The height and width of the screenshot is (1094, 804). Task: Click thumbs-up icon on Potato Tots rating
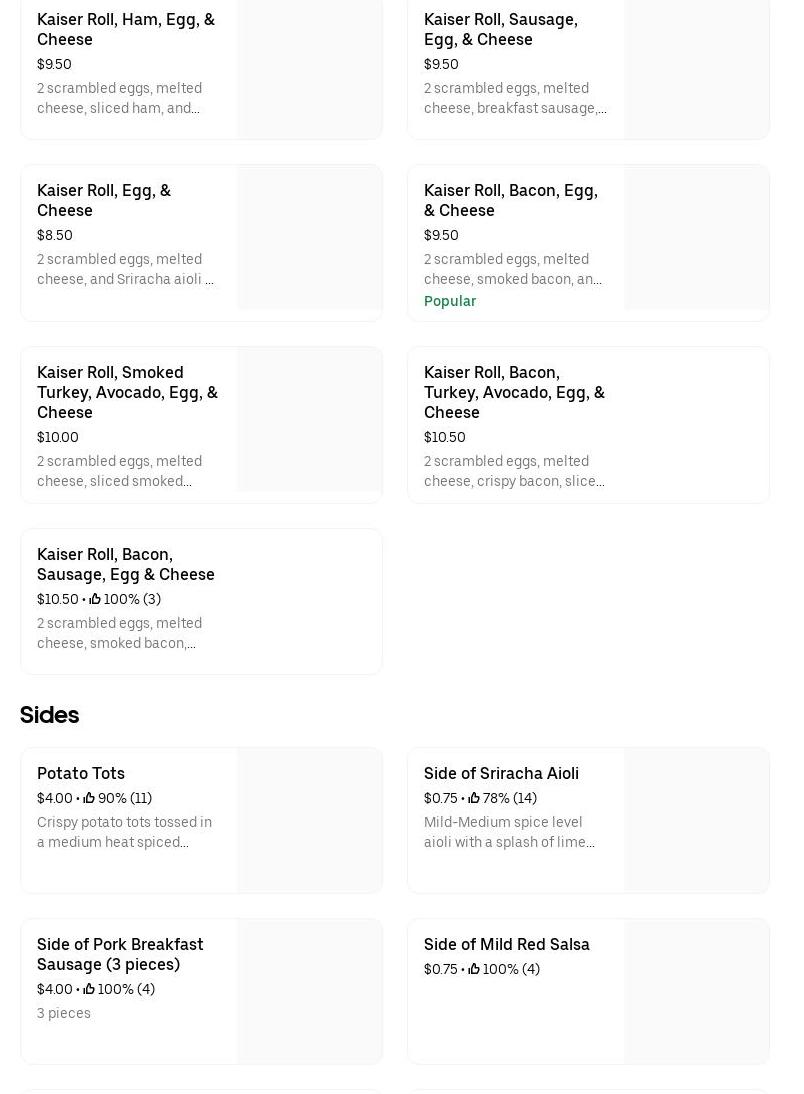tap(89, 798)
